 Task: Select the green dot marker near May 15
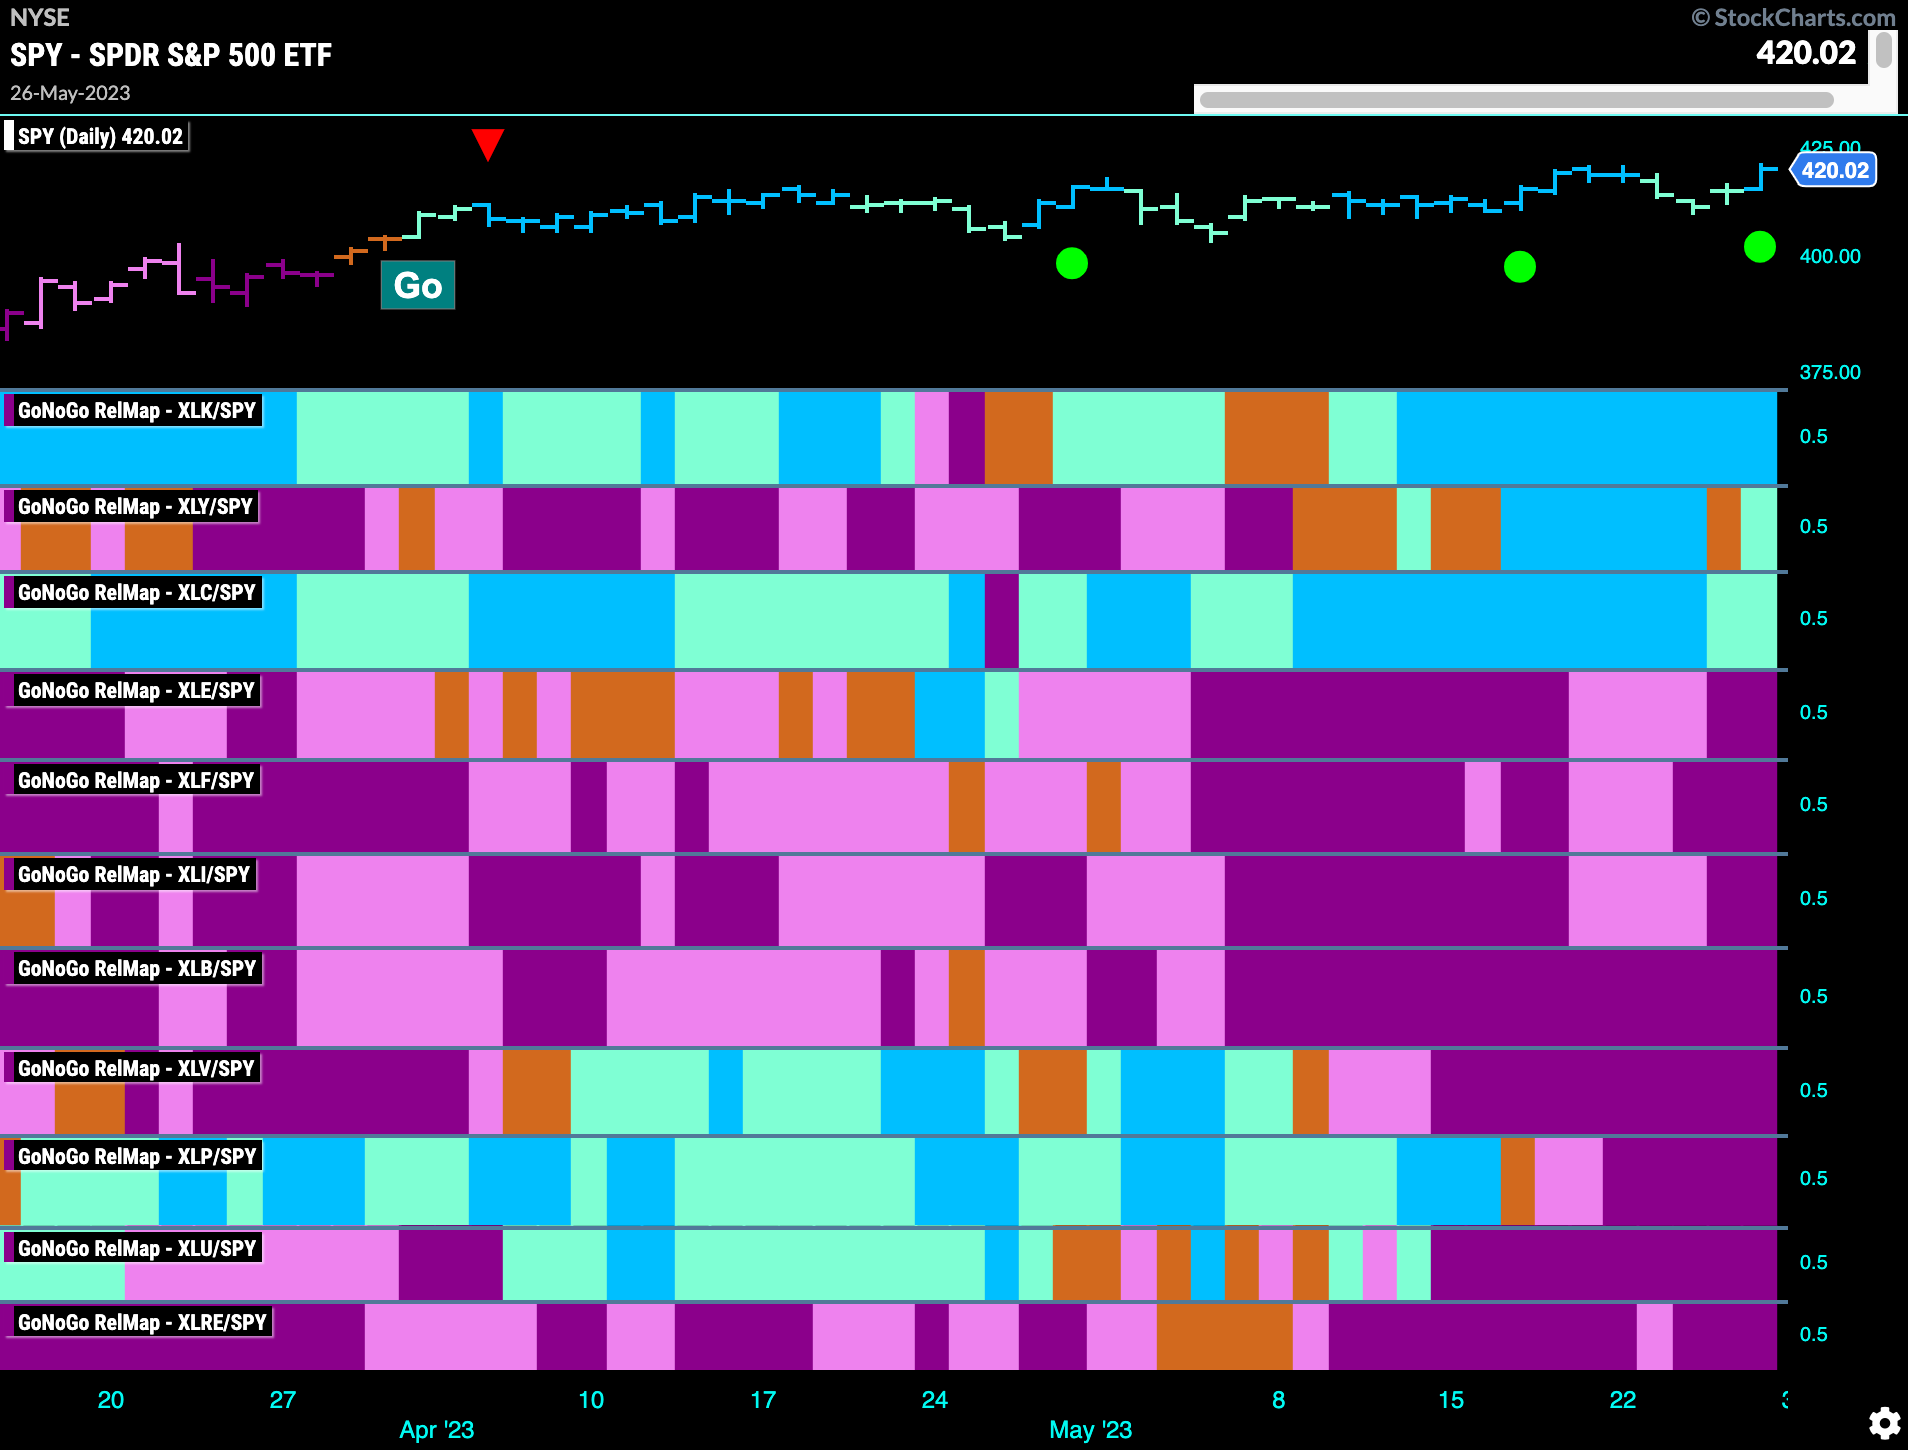click(1520, 267)
